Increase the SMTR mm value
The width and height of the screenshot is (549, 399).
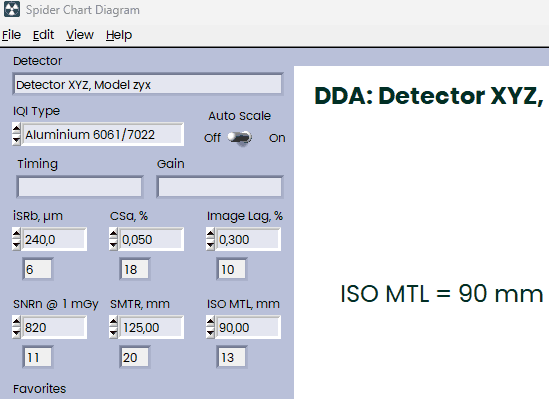pyautogui.click(x=113, y=321)
